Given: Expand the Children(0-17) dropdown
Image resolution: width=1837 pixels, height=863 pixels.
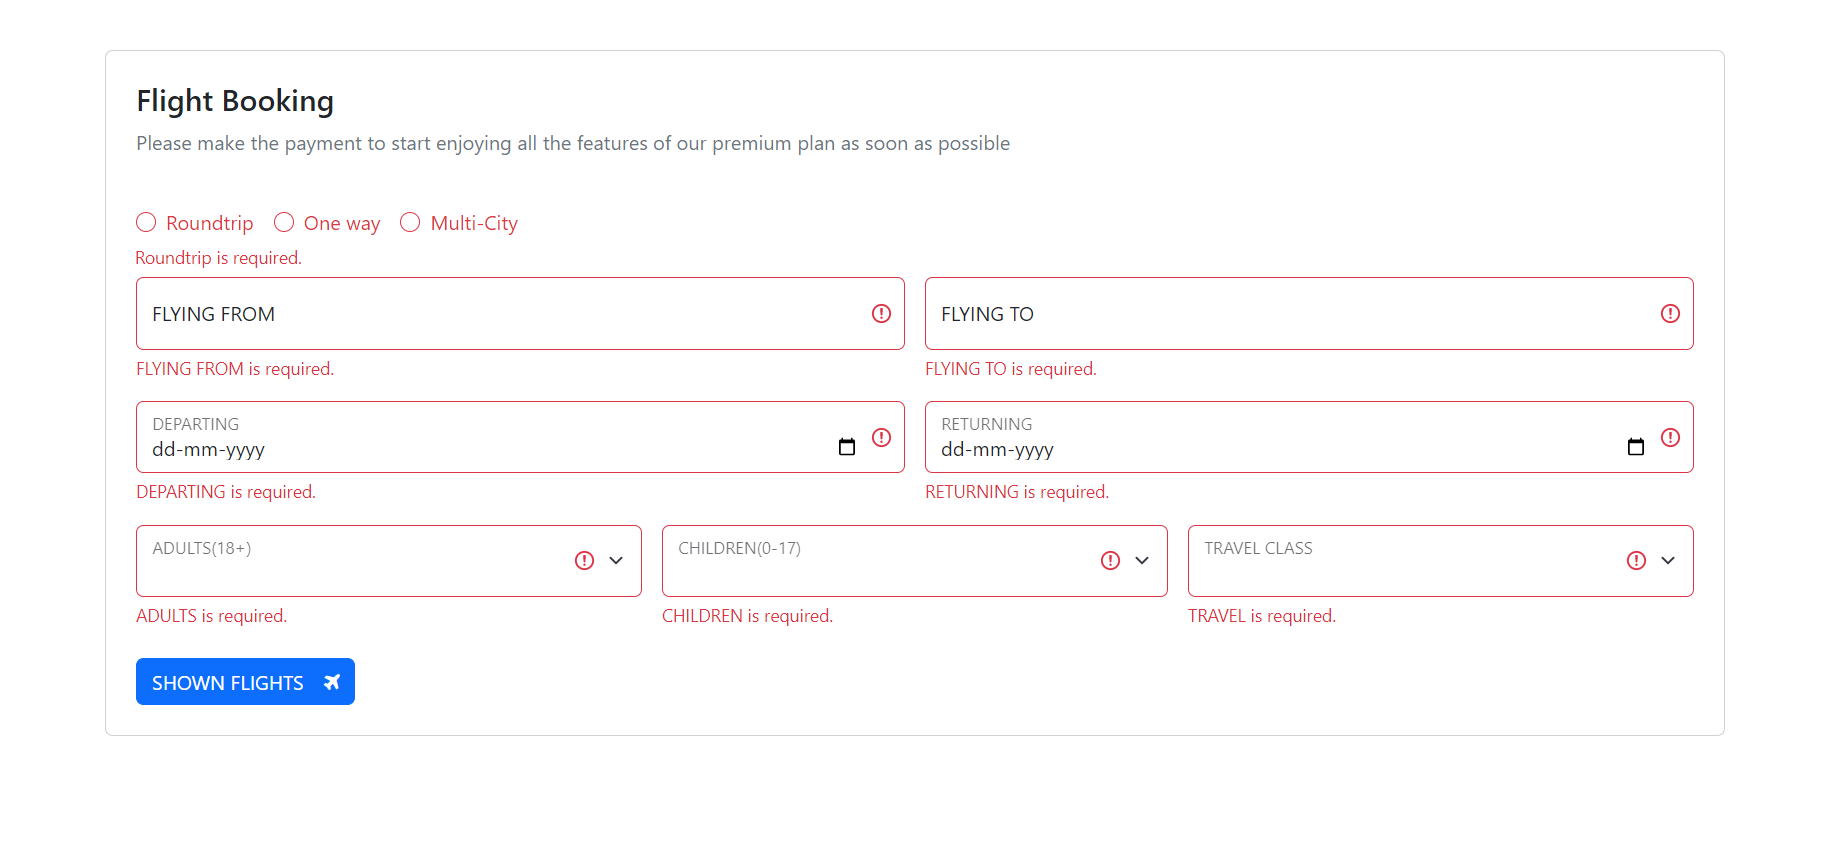Looking at the screenshot, I should coord(1141,561).
